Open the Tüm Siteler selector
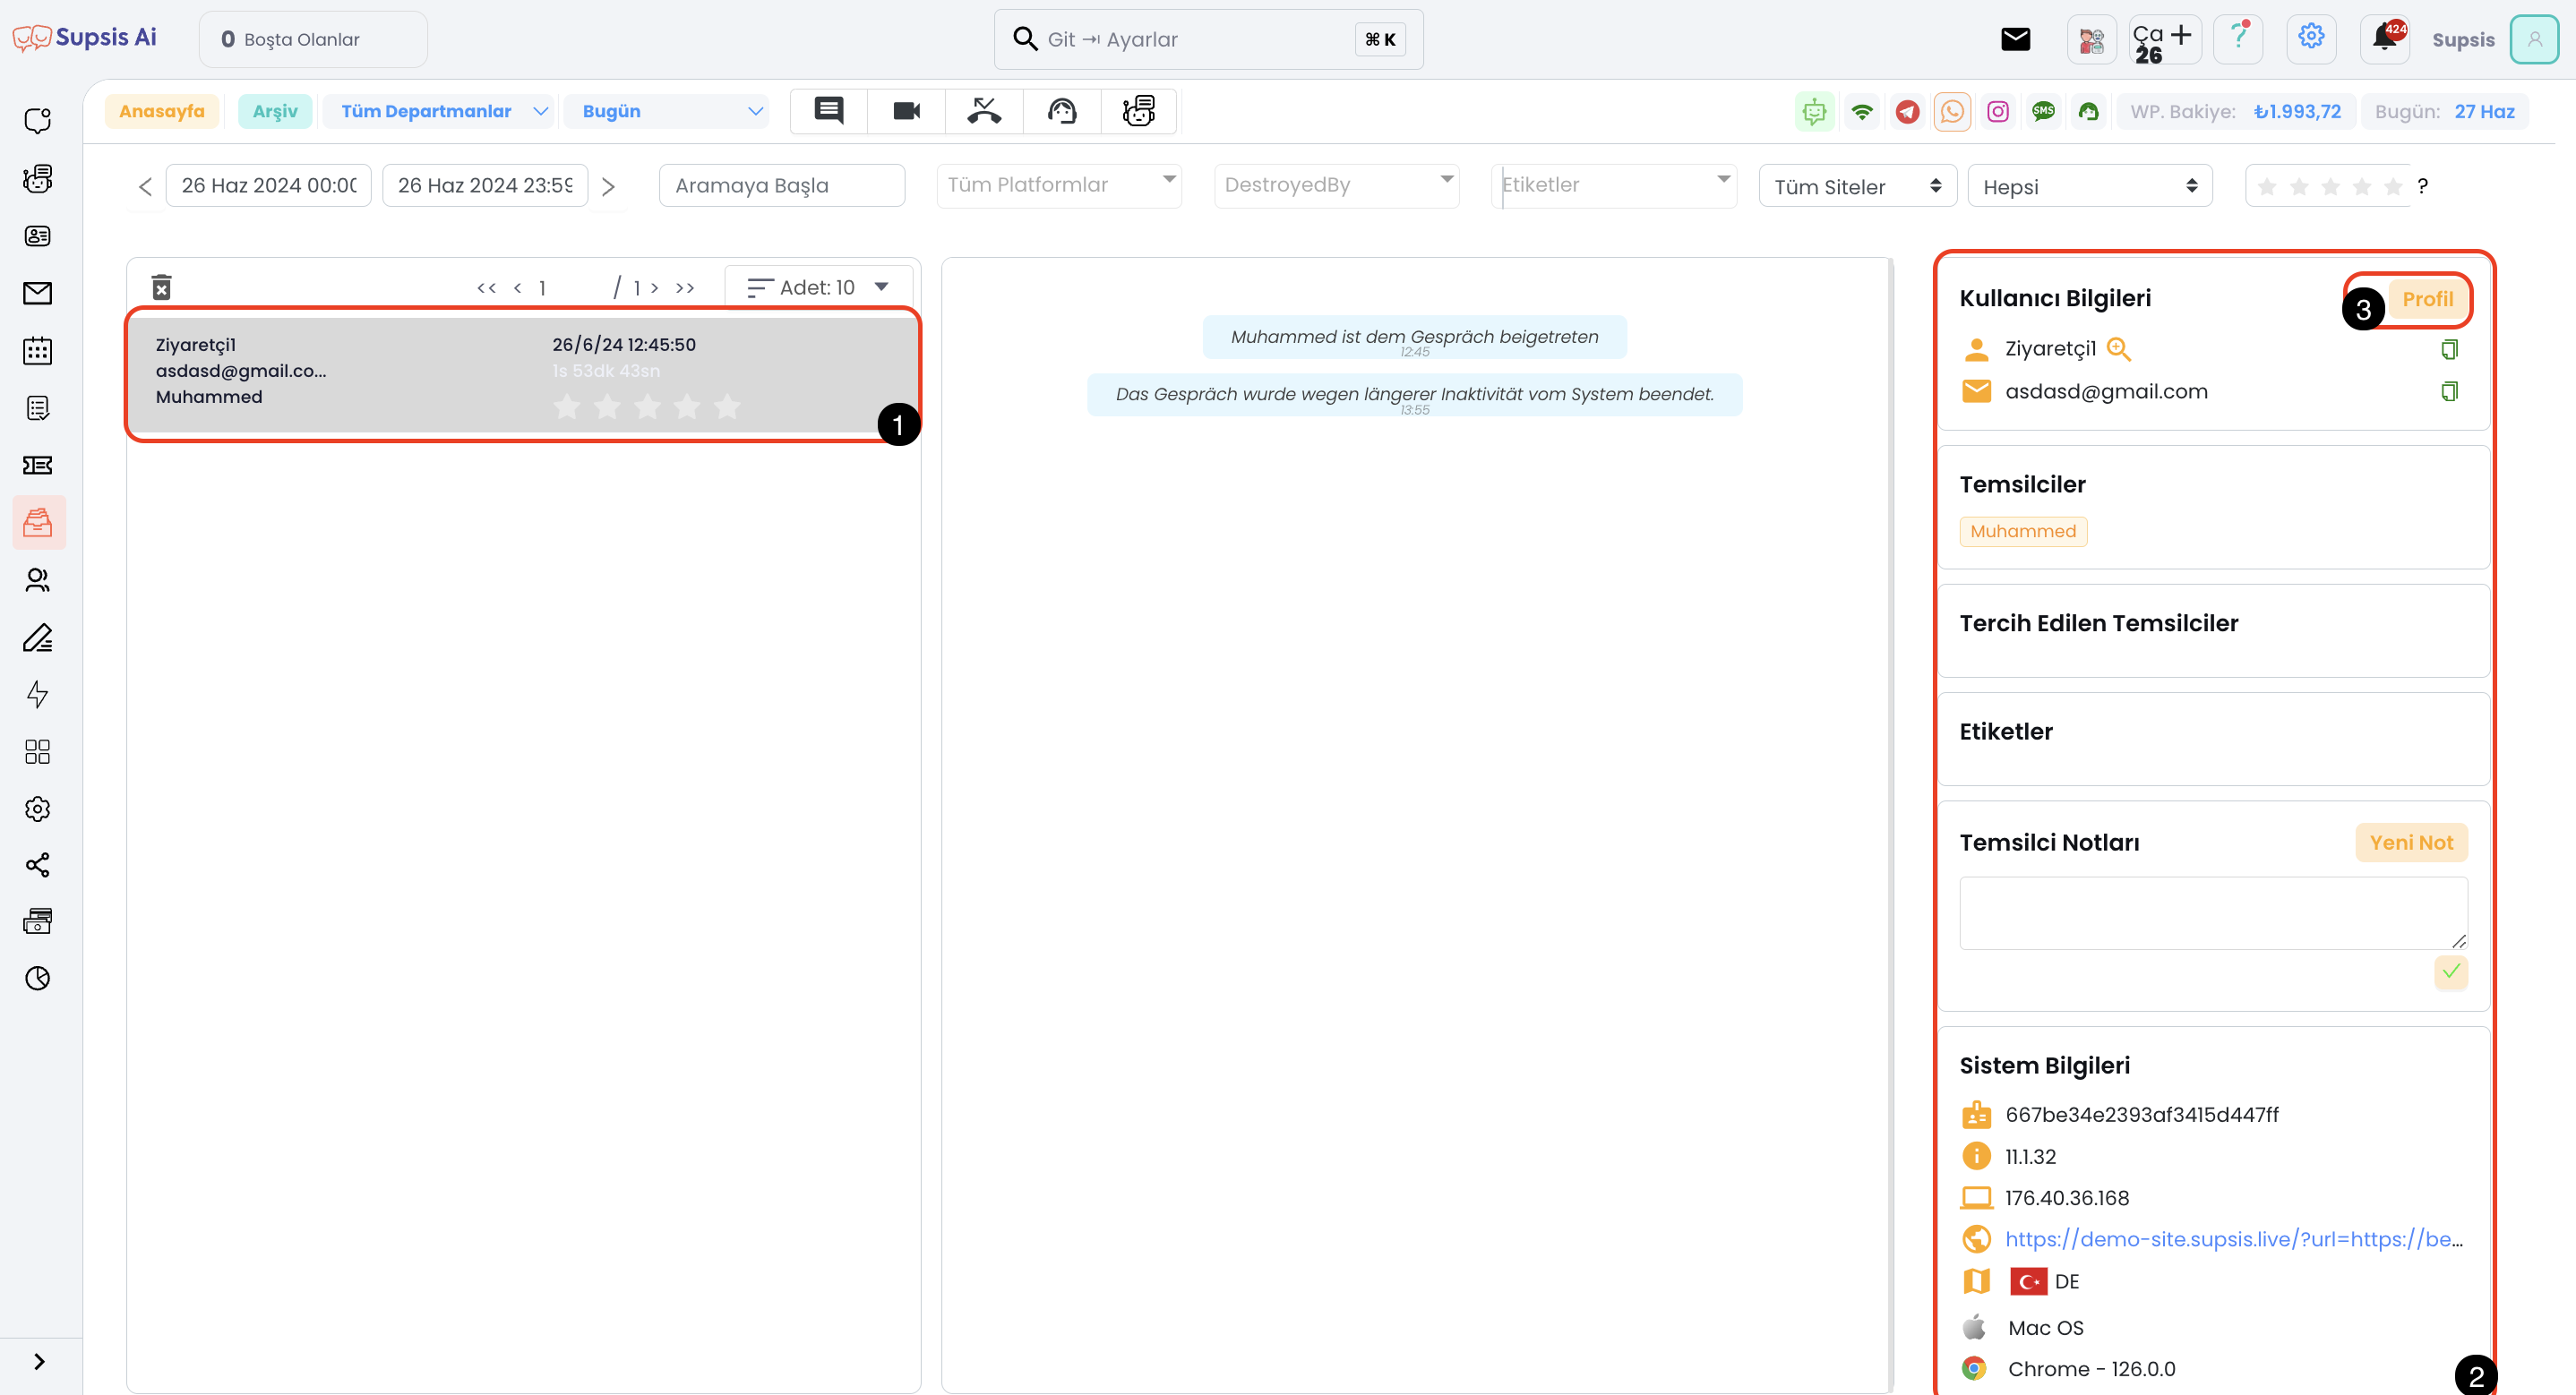 pyautogui.click(x=1857, y=186)
